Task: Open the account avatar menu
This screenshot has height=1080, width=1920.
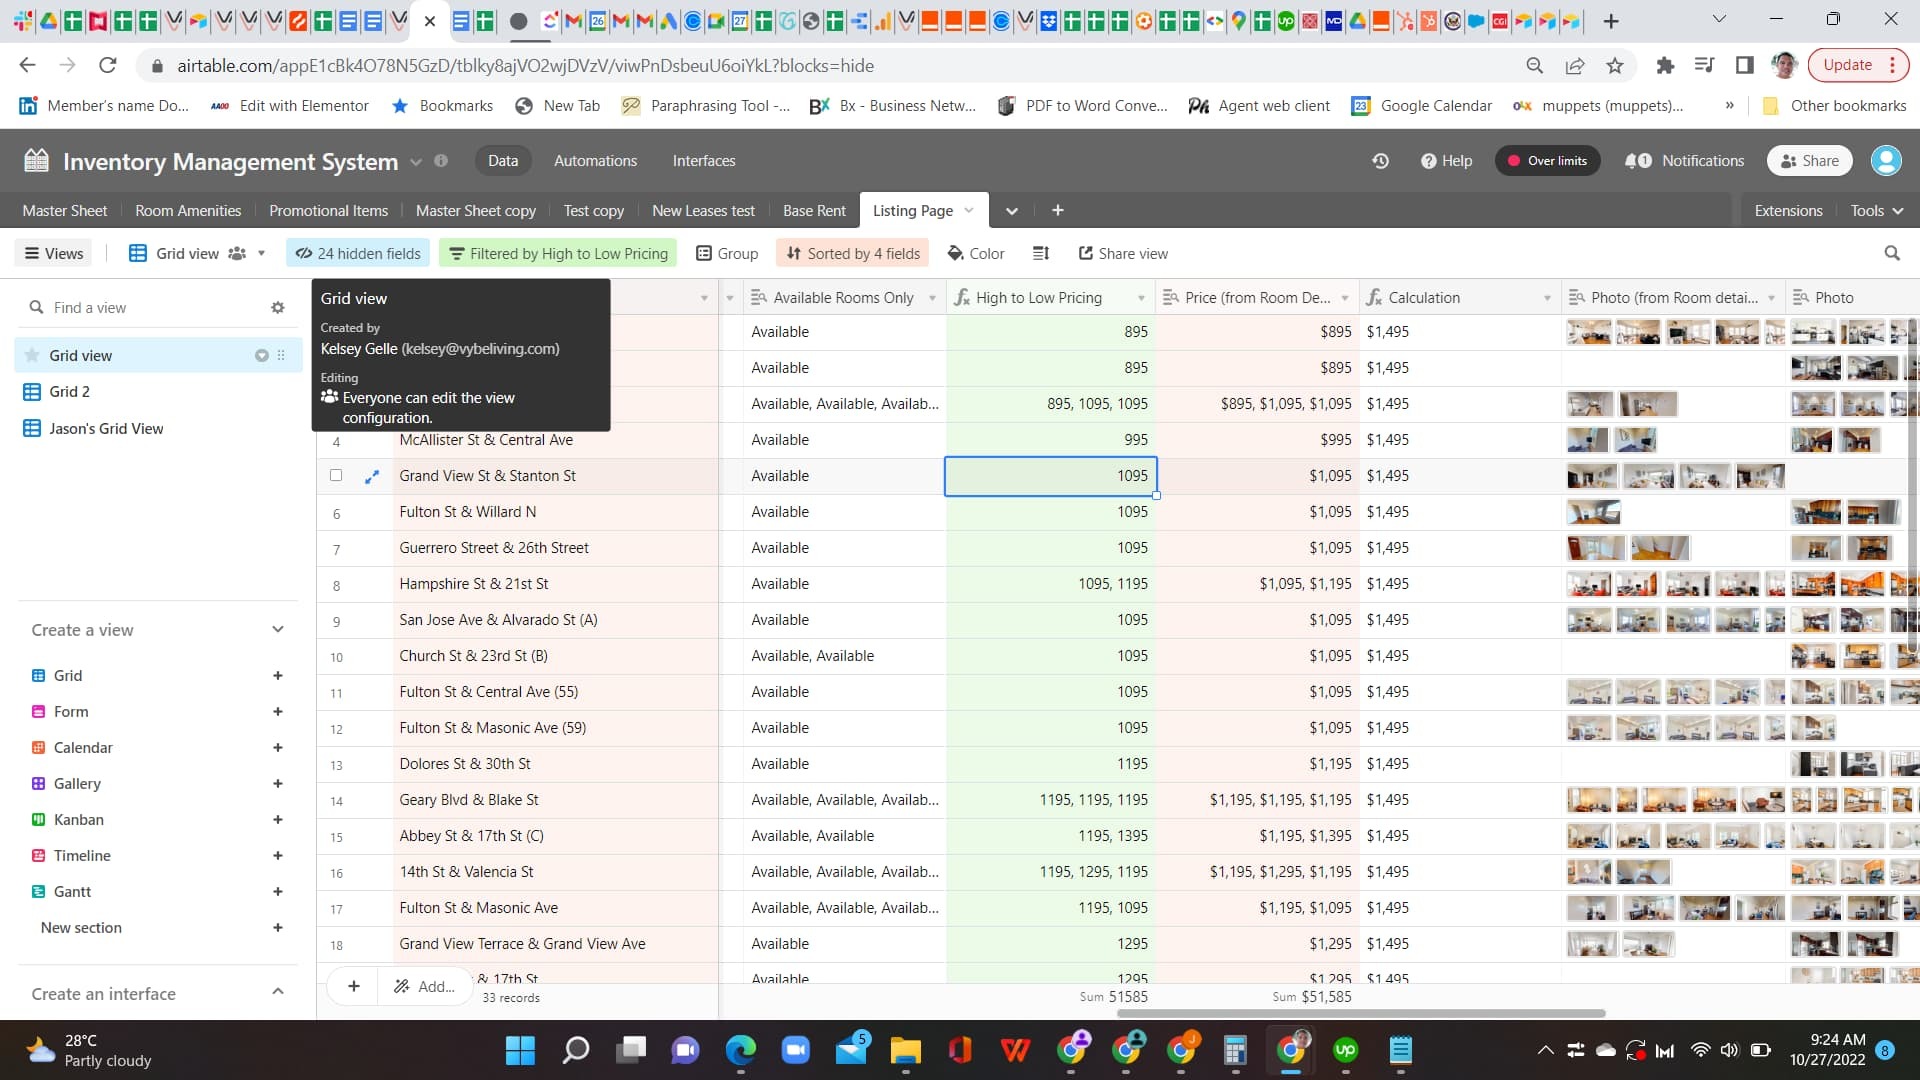Action: pos(1885,161)
